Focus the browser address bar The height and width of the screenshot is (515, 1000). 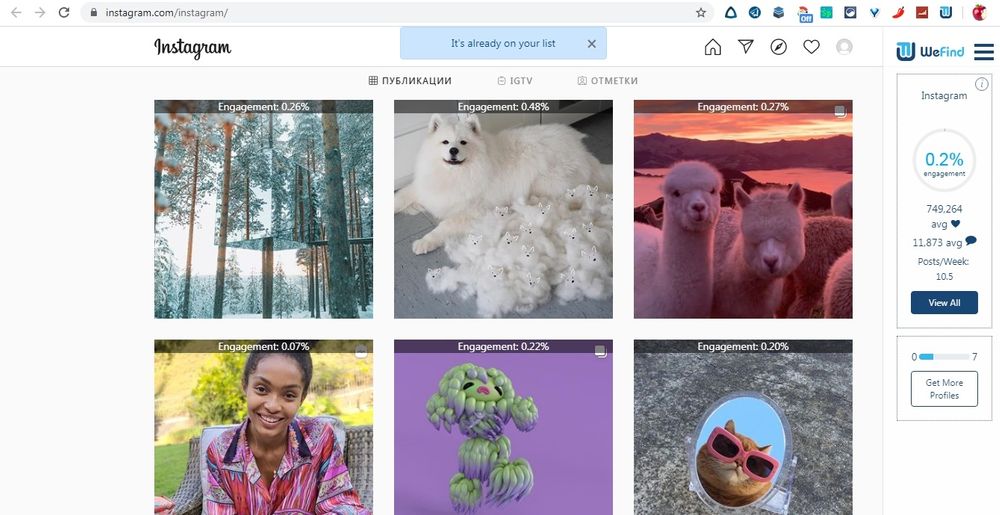(395, 12)
